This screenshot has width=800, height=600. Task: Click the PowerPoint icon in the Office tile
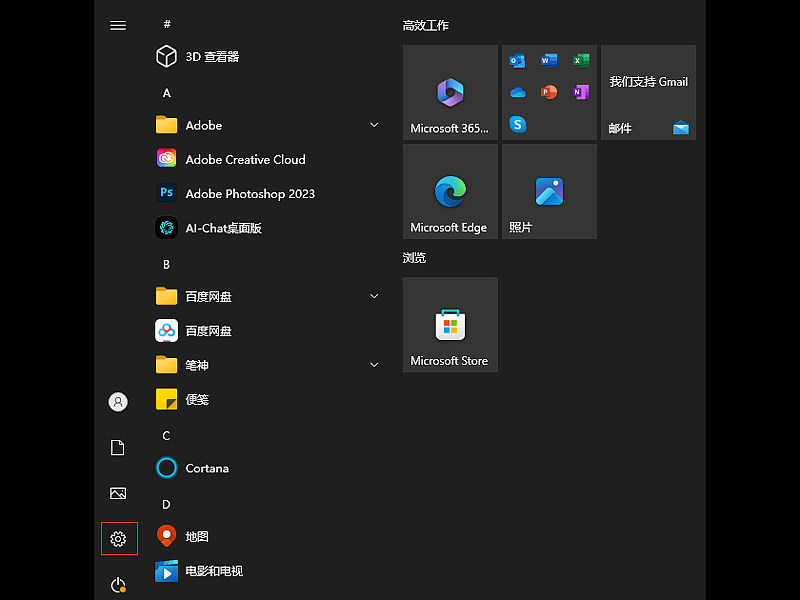549,92
